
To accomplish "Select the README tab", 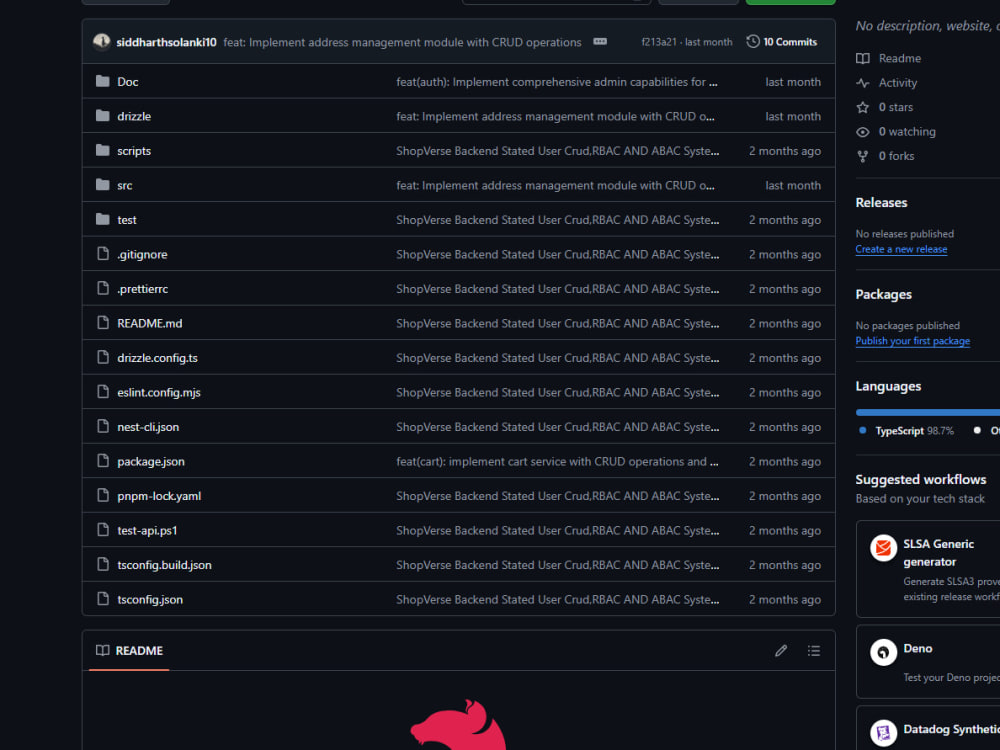I will click(129, 651).
